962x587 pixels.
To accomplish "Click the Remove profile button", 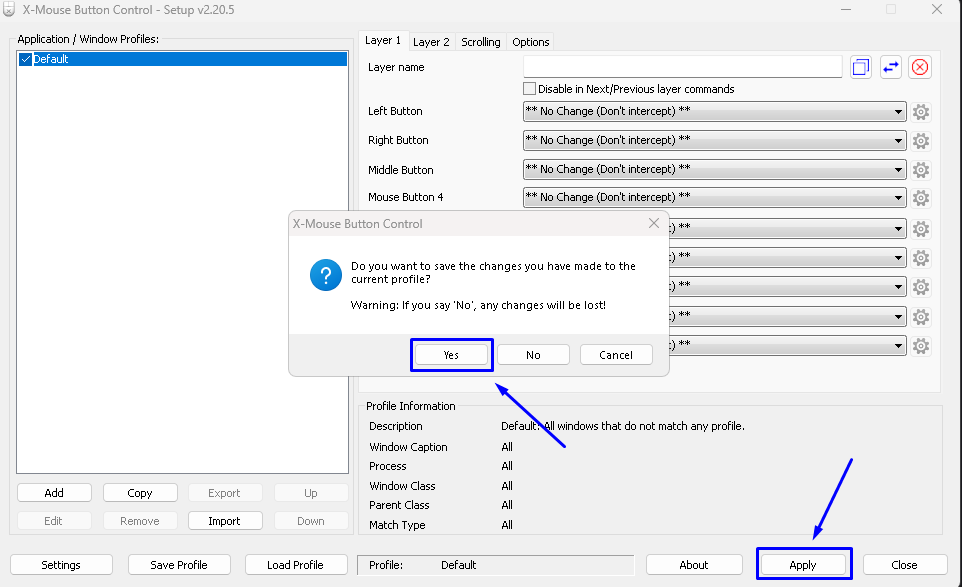I will 140,521.
